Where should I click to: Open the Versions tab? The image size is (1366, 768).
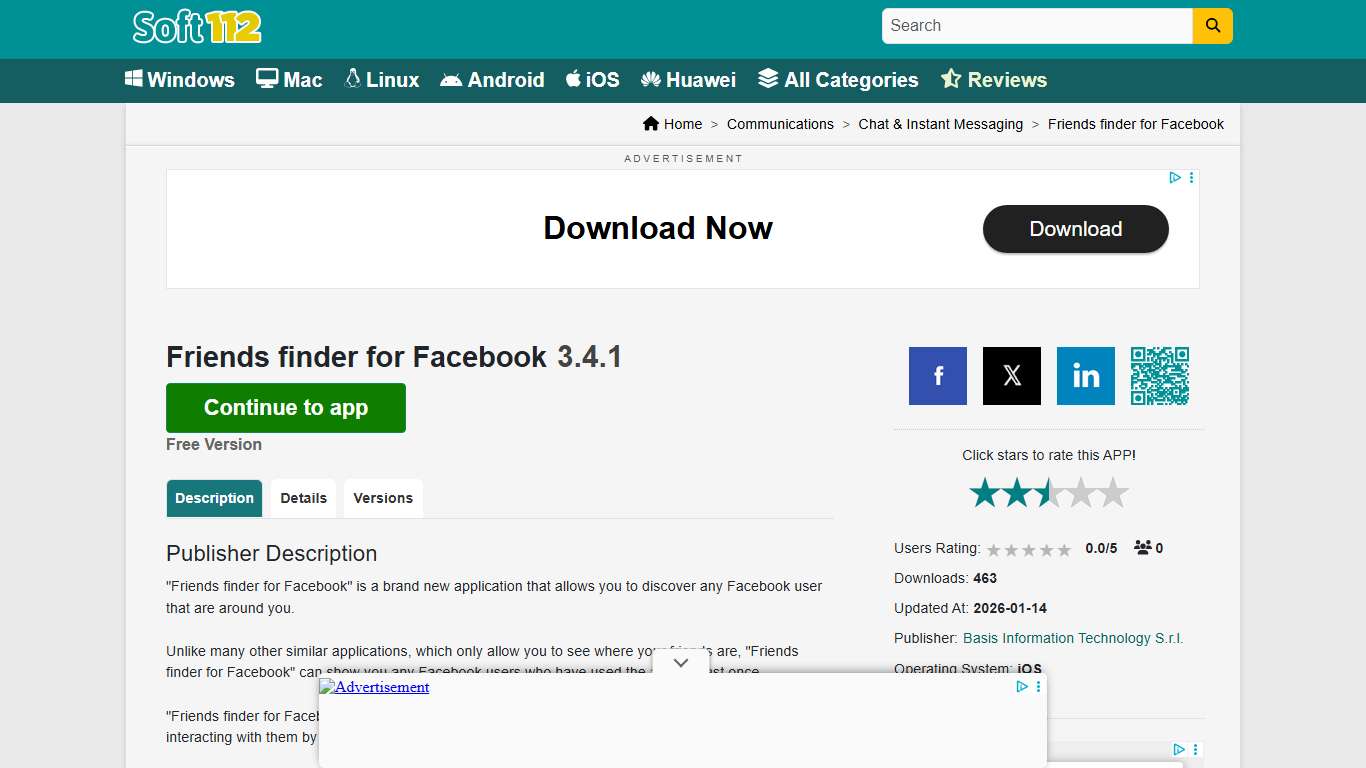383,497
